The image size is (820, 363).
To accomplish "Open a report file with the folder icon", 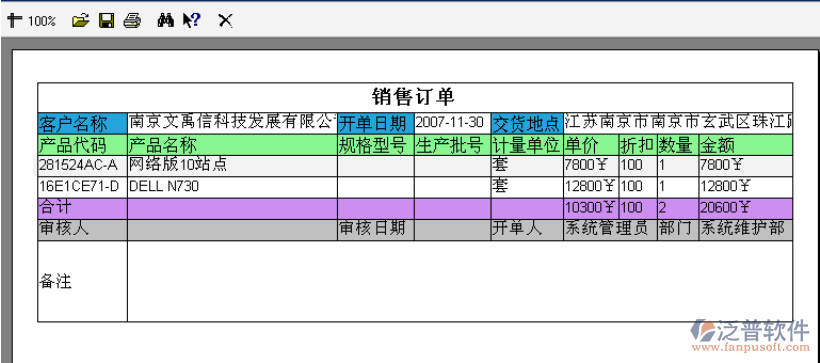I will tap(81, 21).
